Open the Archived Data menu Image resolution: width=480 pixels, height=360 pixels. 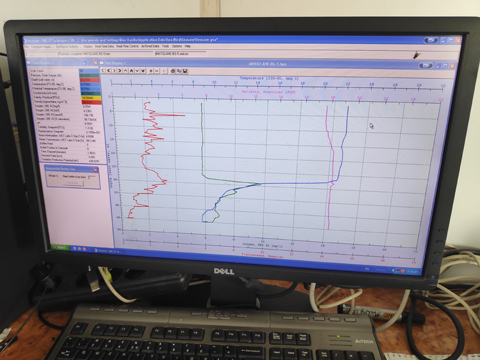pyautogui.click(x=150, y=46)
